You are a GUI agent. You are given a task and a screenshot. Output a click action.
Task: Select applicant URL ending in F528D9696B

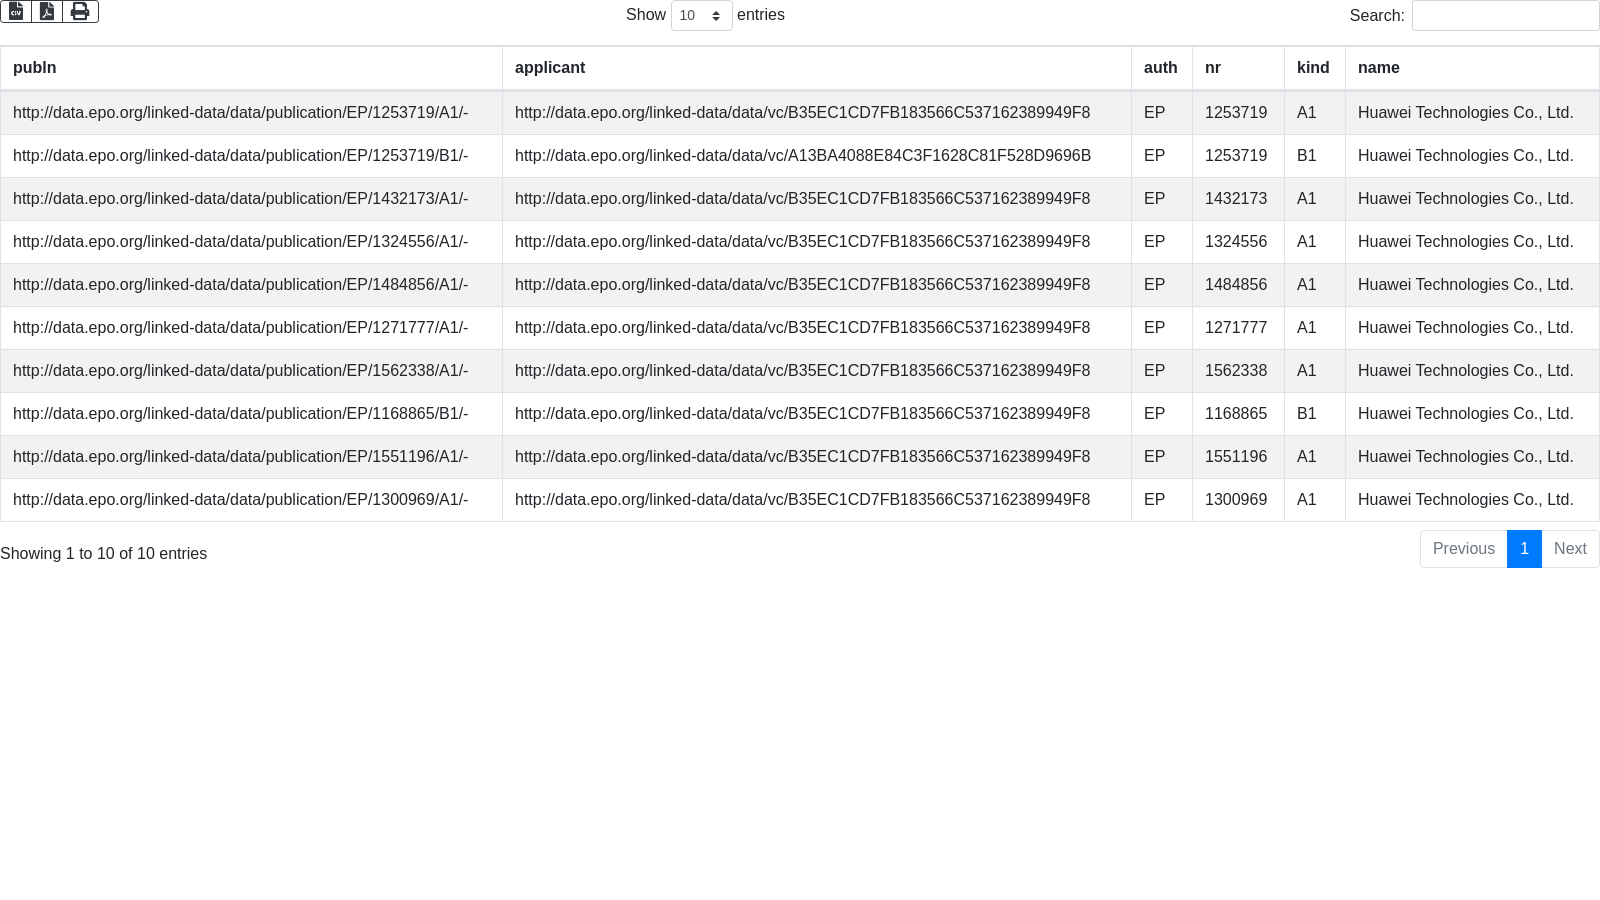coord(802,156)
